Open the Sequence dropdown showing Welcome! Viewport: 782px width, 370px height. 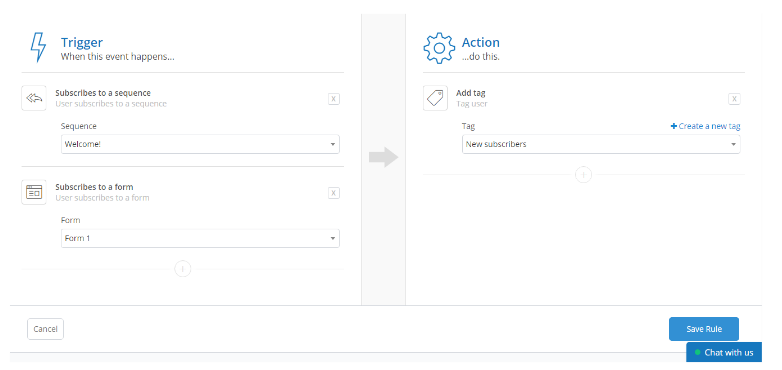coord(200,144)
